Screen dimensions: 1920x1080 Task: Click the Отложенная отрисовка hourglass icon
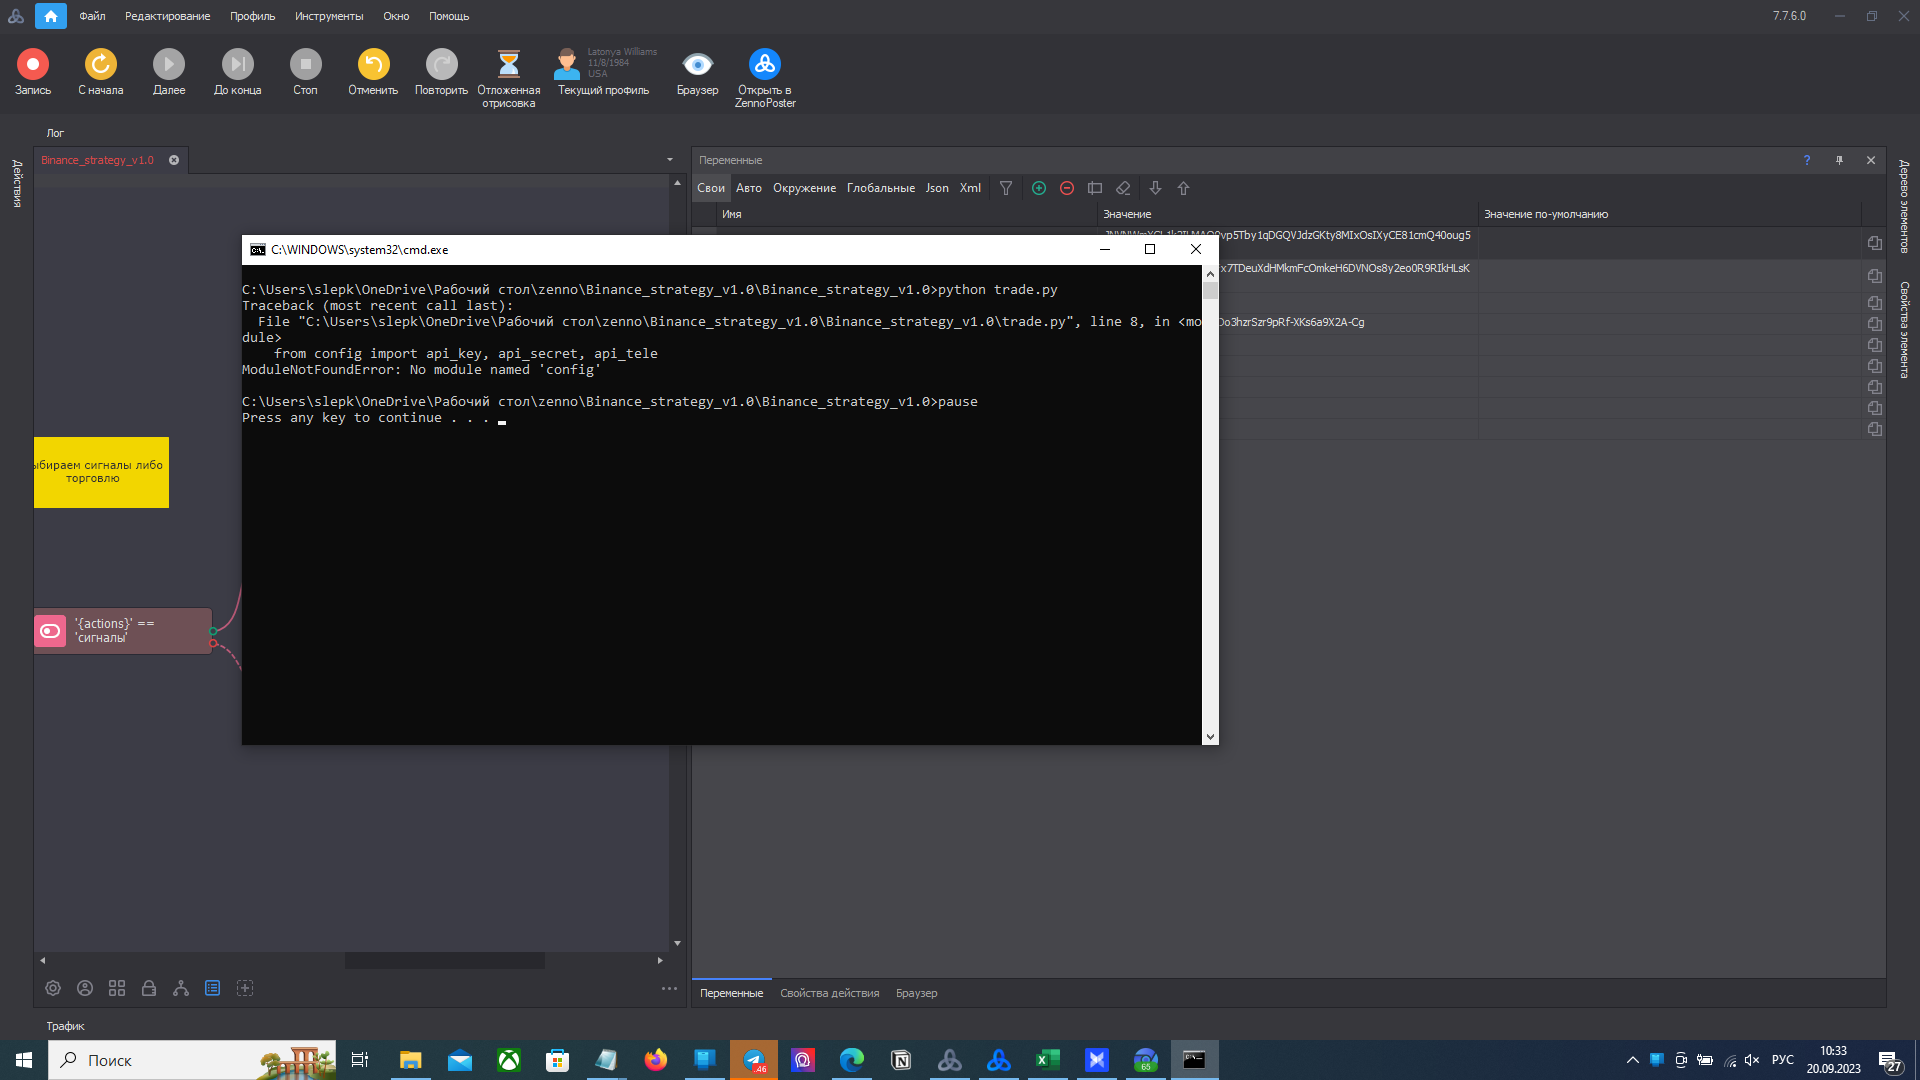point(508,64)
